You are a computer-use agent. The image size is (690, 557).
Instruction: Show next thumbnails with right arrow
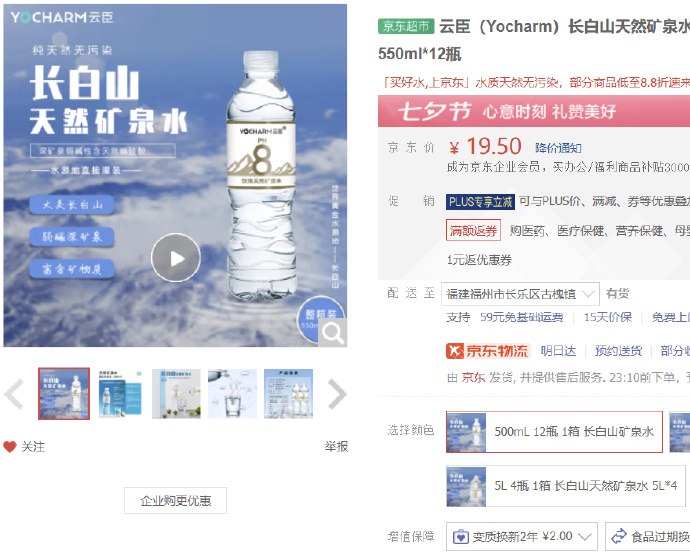pyautogui.click(x=337, y=394)
